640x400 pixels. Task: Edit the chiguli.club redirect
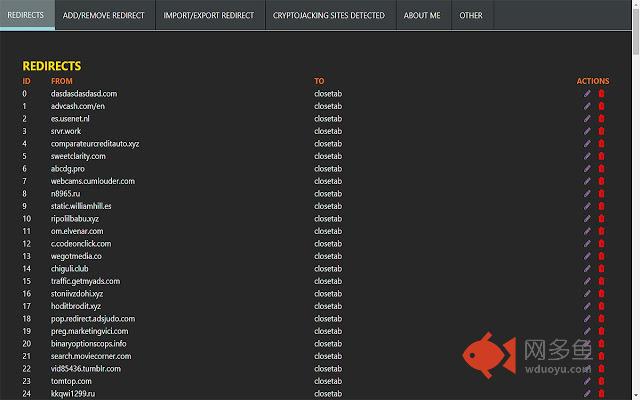tap(587, 269)
